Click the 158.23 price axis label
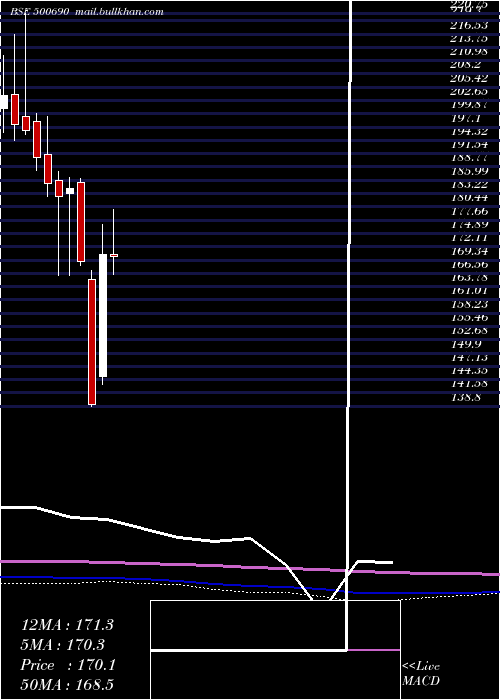Image resolution: width=500 pixels, height=700 pixels. pos(469,304)
